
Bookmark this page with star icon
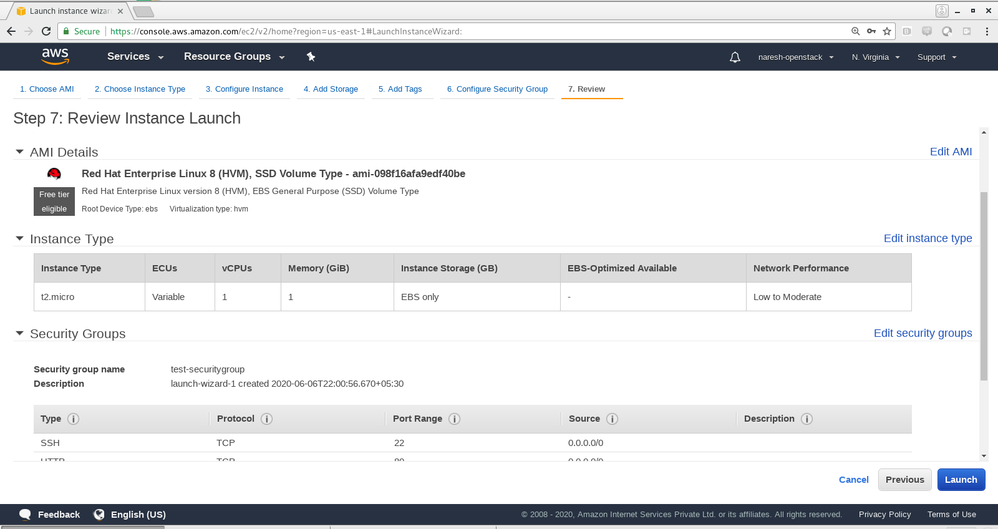click(x=886, y=31)
